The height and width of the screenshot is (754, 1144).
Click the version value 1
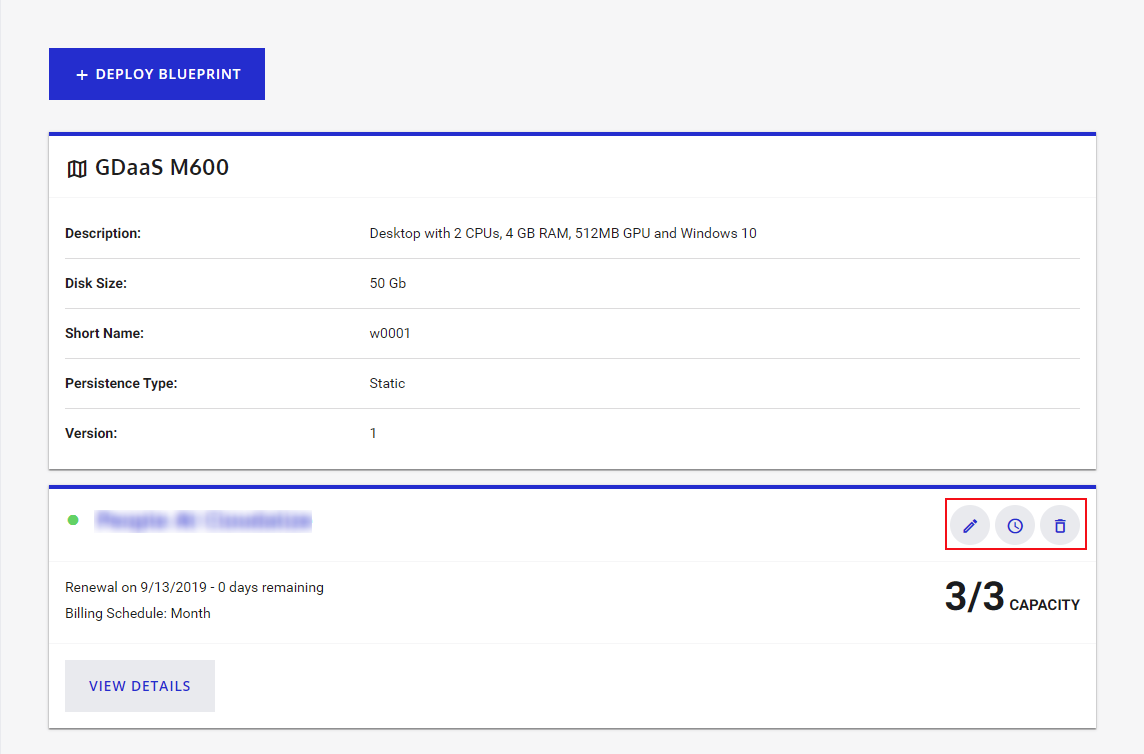click(373, 434)
